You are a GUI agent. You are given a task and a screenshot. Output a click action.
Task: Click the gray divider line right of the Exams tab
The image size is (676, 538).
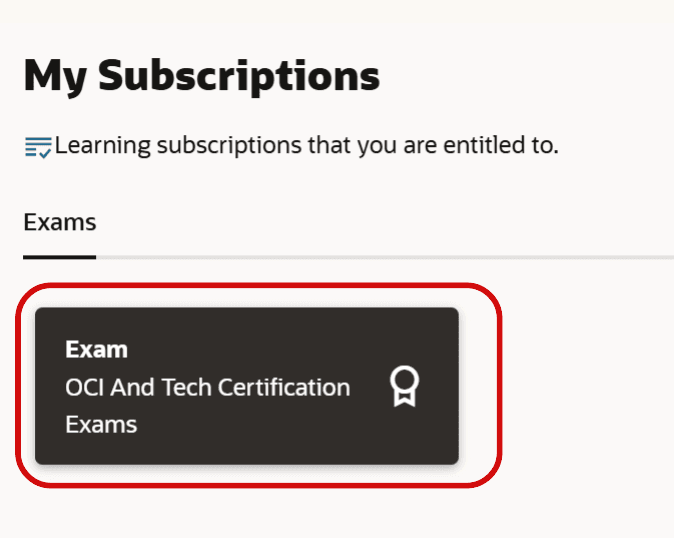(x=380, y=258)
